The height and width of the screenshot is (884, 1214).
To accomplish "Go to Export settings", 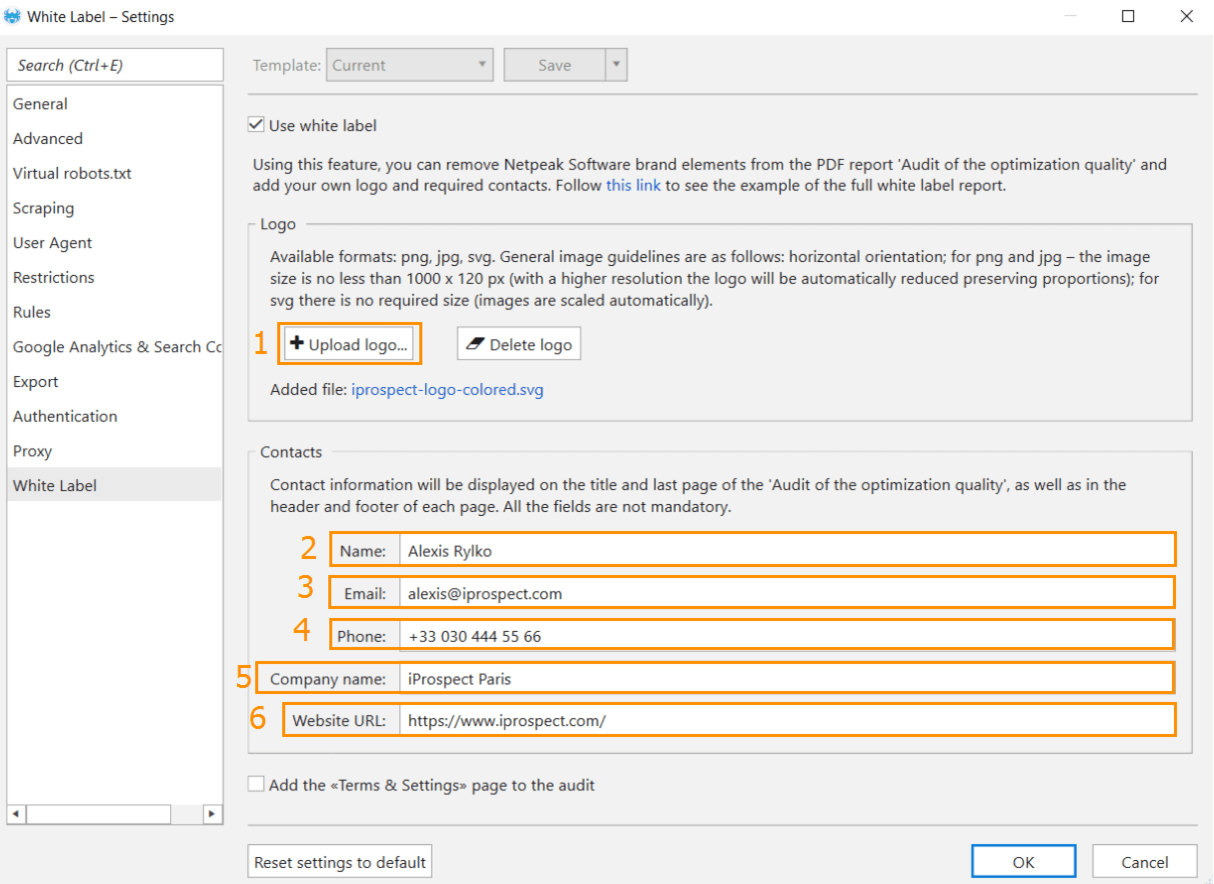I will (115, 381).
